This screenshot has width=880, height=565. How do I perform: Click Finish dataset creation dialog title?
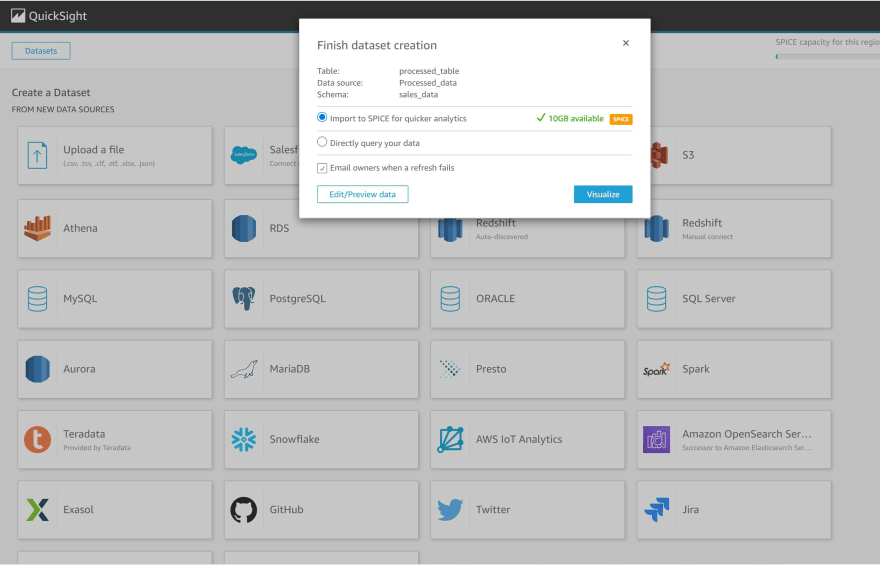pos(377,45)
